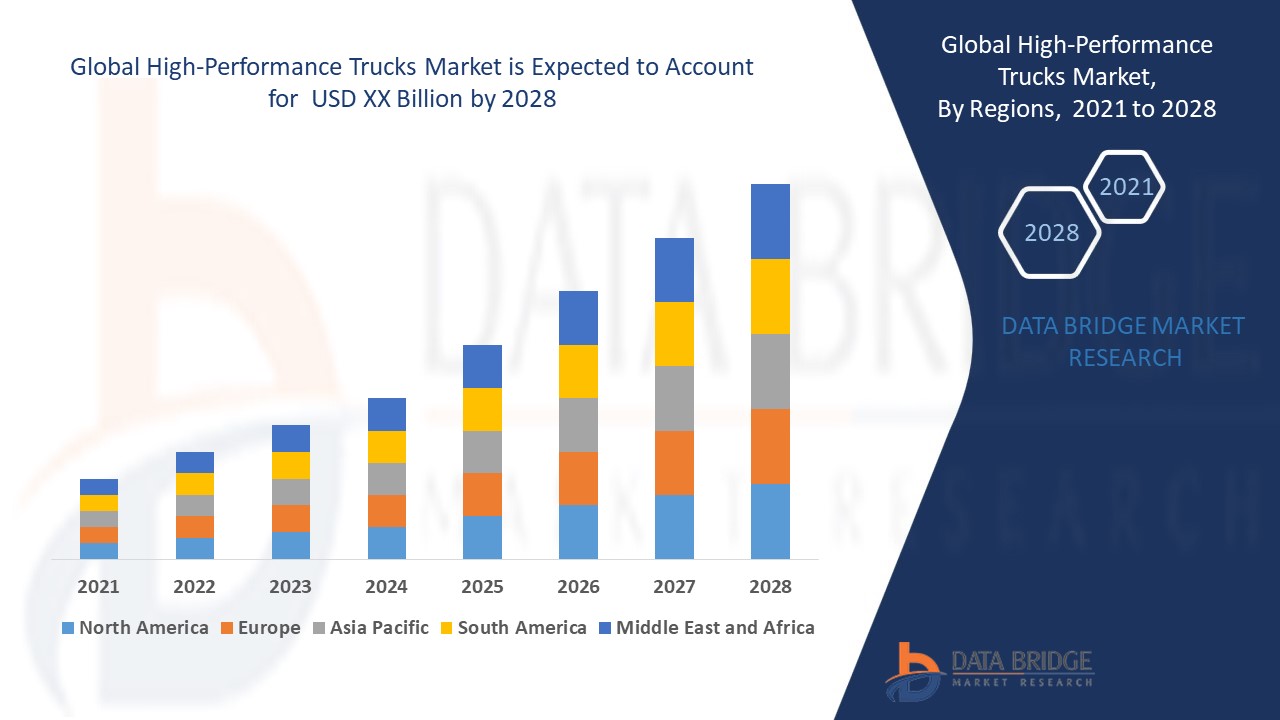Click the 2028 hexagon badge
Image resolution: width=1280 pixels, height=720 pixels.
coord(1051,233)
